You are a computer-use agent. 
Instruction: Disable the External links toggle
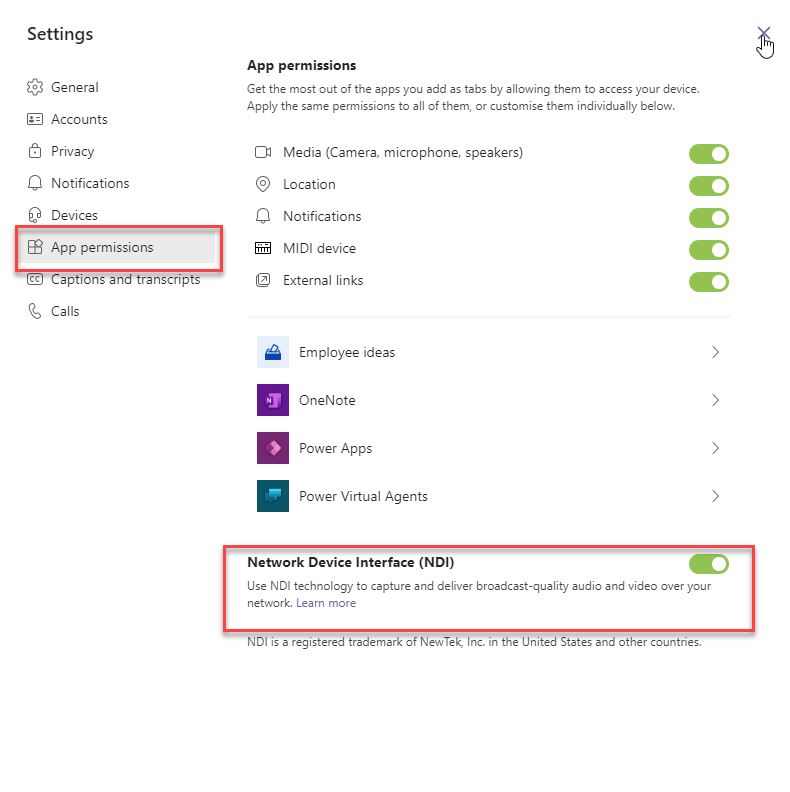point(709,282)
